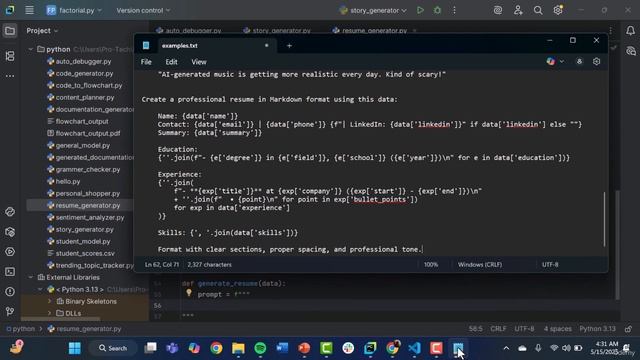This screenshot has height=360, width=640.
Task: Open Visual Studio Code from the taskbar
Action: click(x=414, y=348)
